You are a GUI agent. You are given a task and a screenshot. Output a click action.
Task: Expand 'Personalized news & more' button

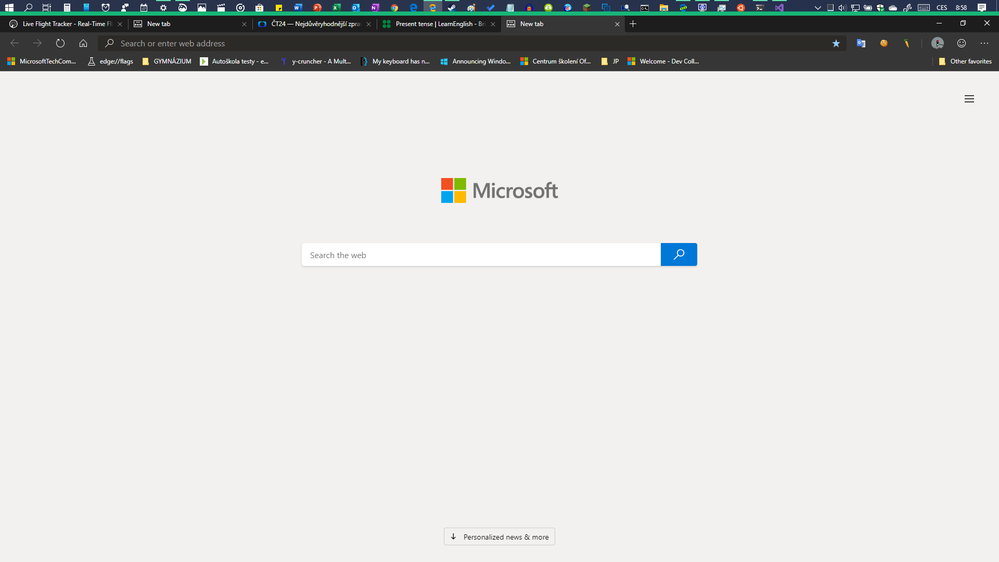[x=499, y=537]
